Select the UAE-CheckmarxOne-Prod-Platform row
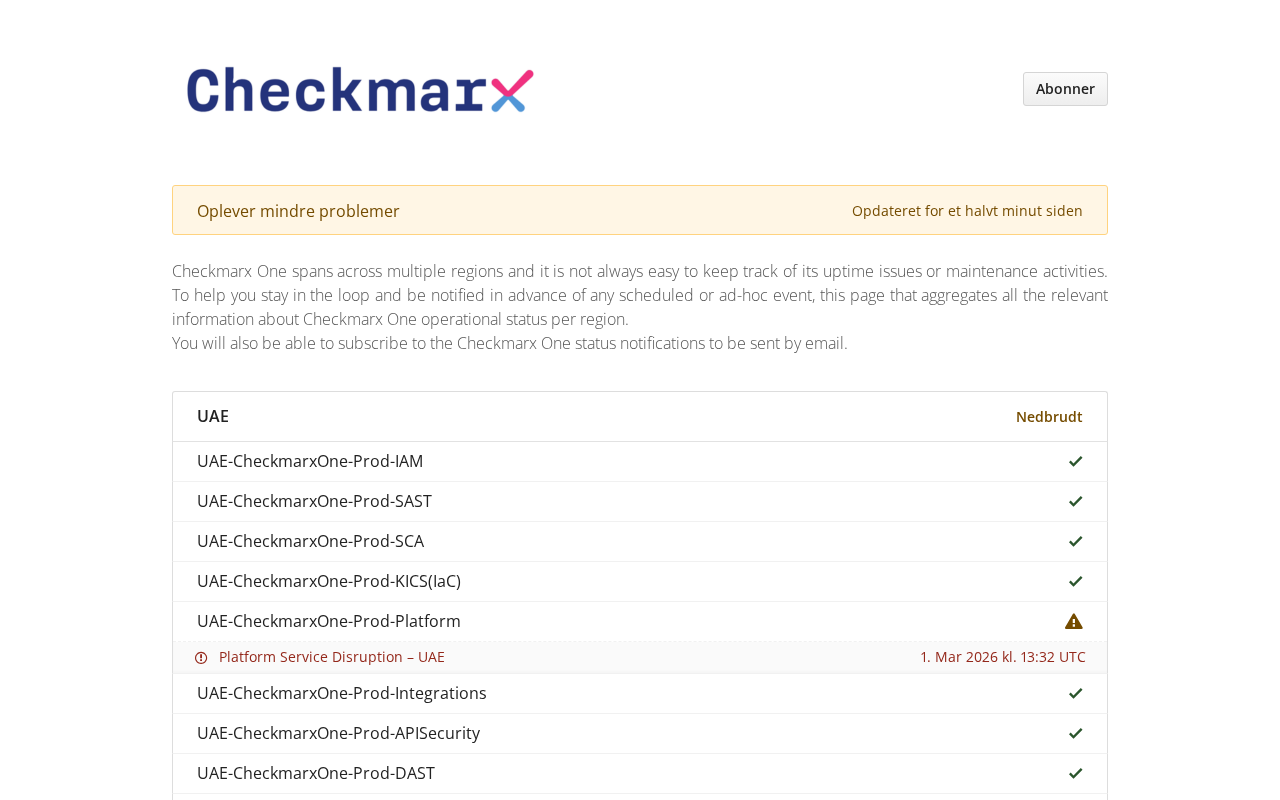Viewport: 1280px width, 800px height. (640, 621)
